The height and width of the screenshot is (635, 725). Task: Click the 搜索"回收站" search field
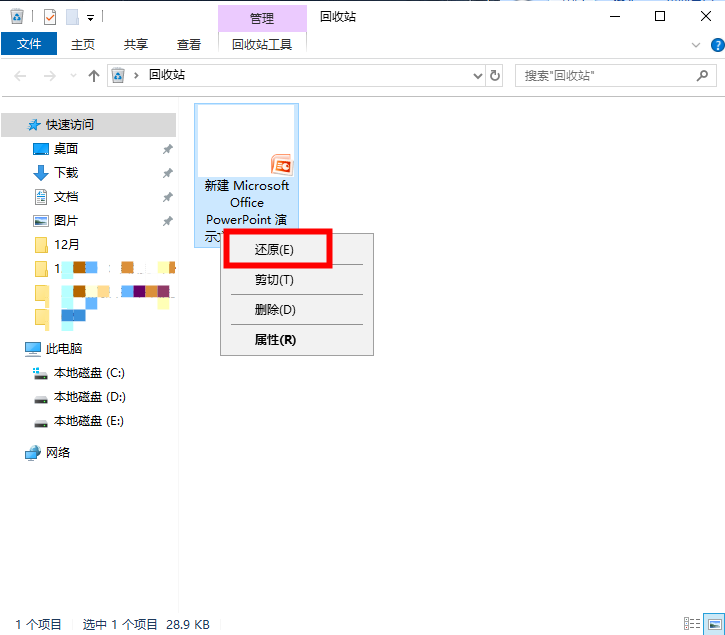616,75
